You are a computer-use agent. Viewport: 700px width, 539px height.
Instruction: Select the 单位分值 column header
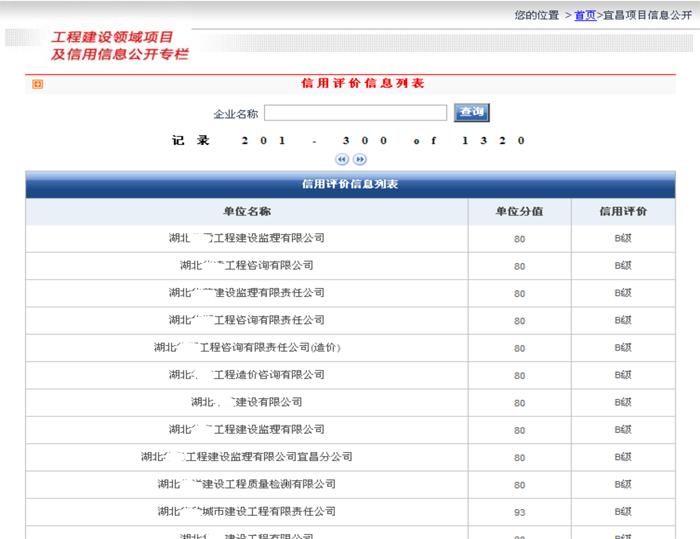[x=519, y=212]
